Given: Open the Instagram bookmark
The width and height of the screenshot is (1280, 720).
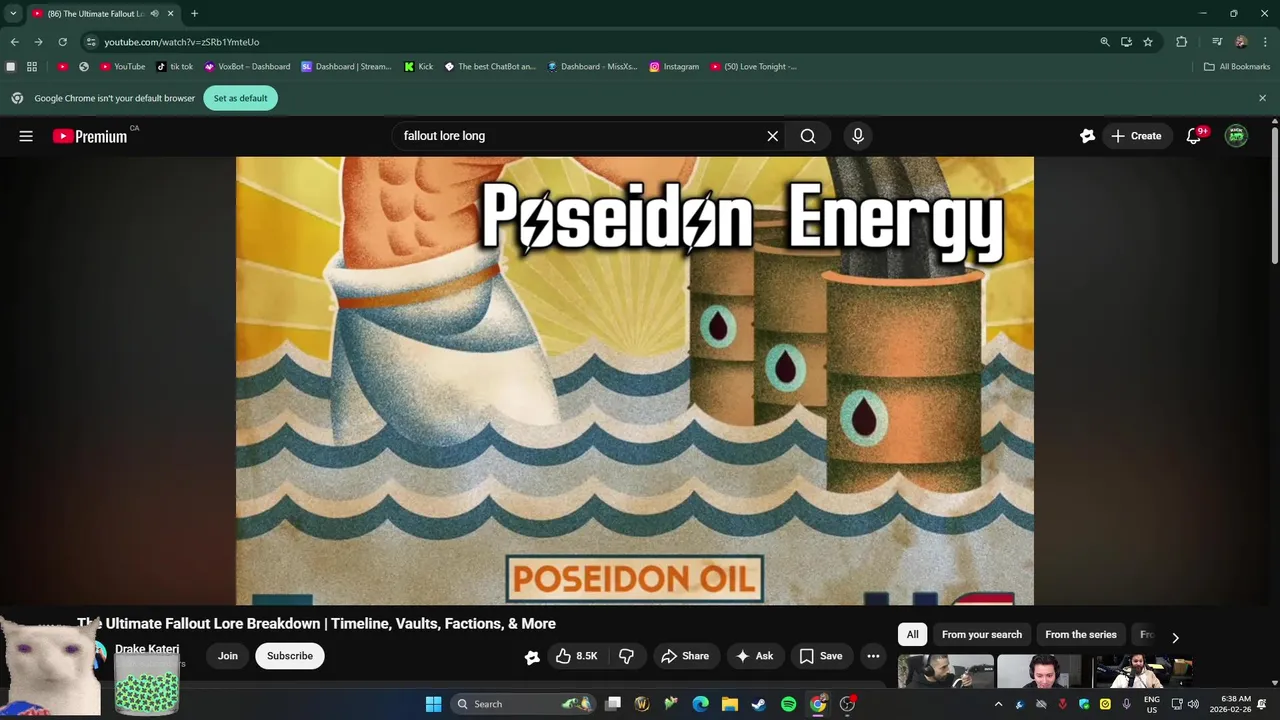Looking at the screenshot, I should click(674, 67).
